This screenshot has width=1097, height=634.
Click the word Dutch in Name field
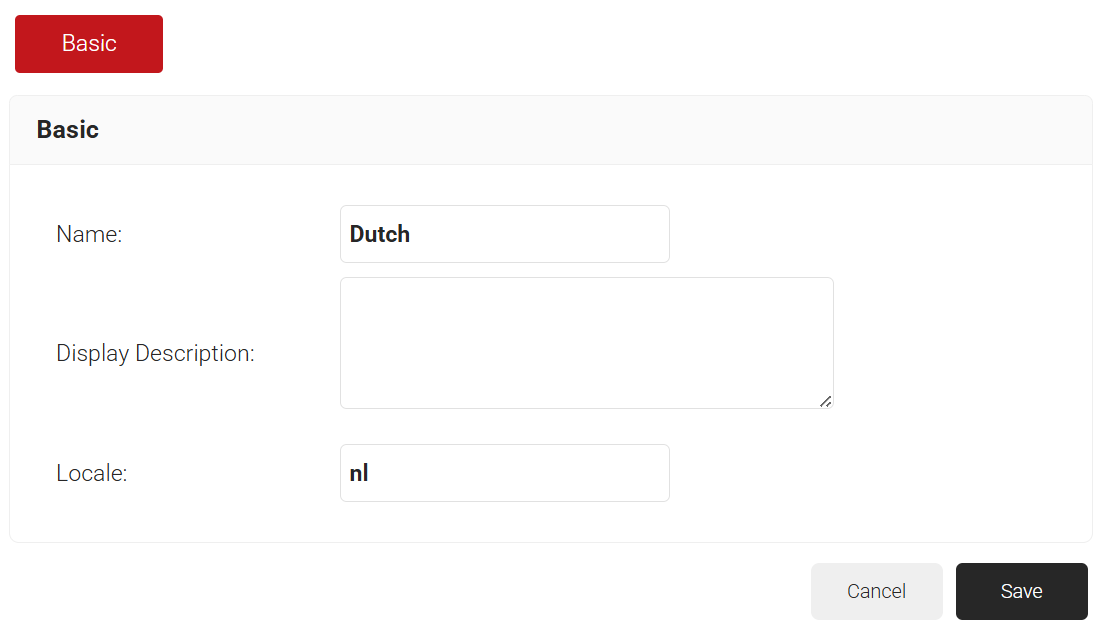[x=380, y=234]
